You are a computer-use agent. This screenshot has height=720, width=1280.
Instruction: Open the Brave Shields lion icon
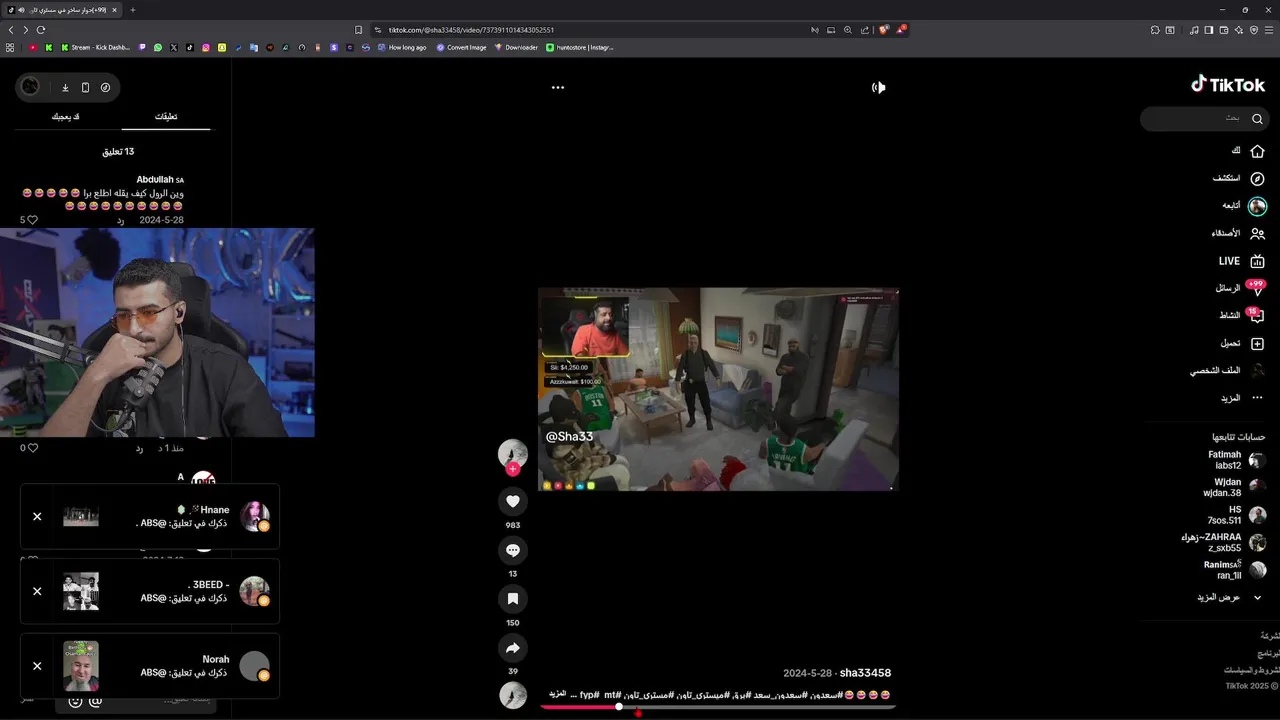coord(884,30)
